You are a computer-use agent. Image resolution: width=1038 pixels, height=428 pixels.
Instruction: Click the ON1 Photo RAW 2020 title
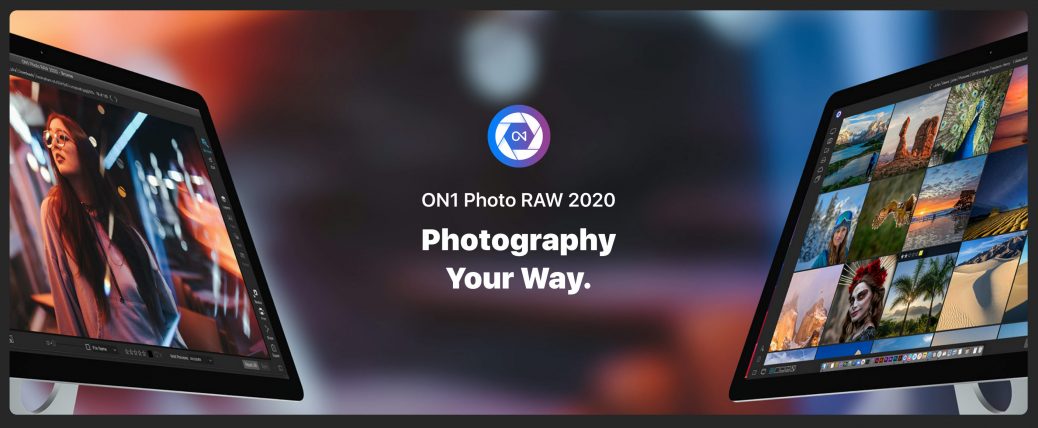(x=518, y=200)
